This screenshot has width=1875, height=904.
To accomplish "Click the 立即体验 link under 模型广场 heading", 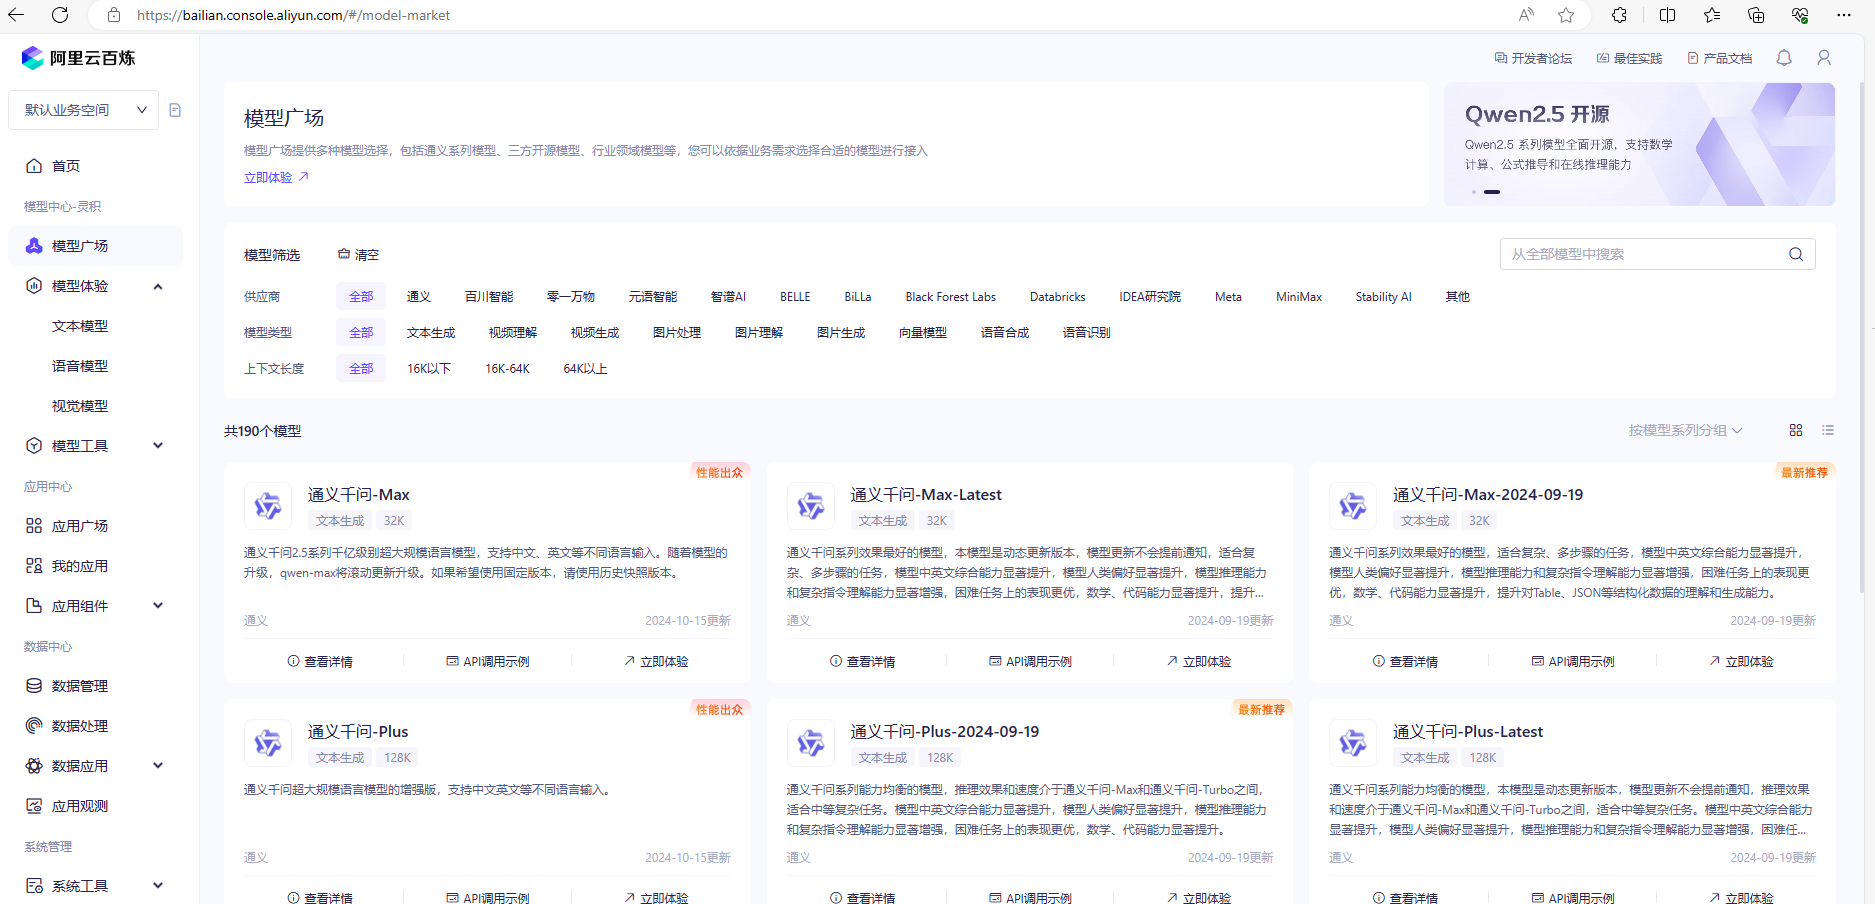I will 276,177.
